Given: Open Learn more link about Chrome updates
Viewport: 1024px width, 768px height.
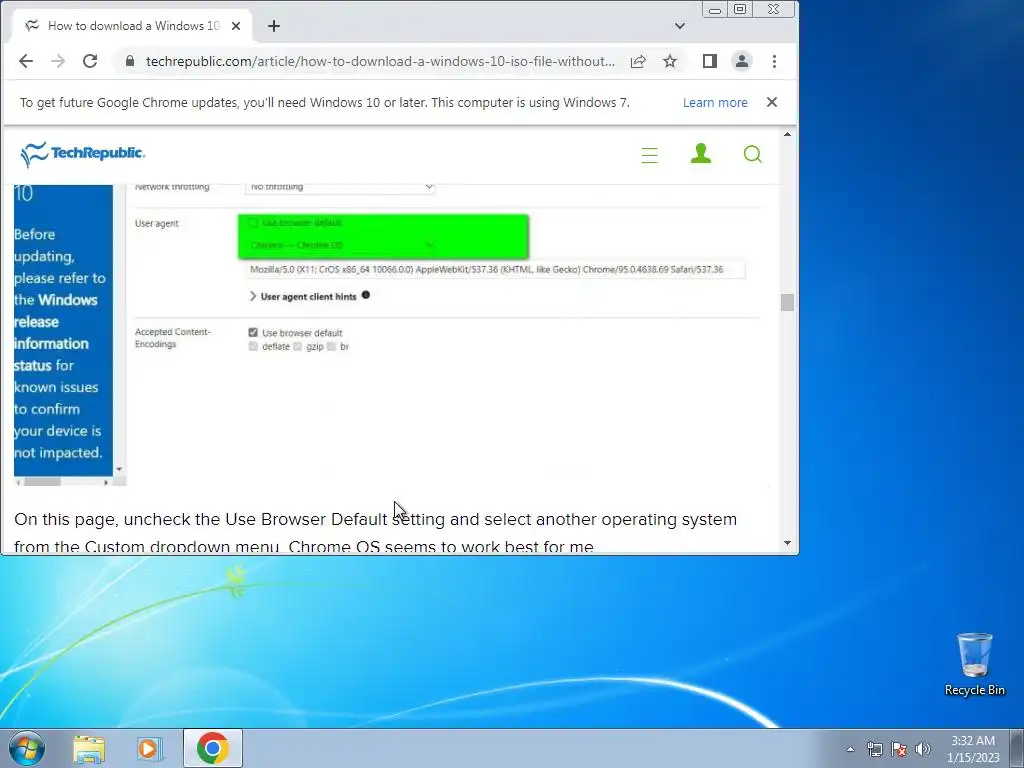Looking at the screenshot, I should coord(715,103).
